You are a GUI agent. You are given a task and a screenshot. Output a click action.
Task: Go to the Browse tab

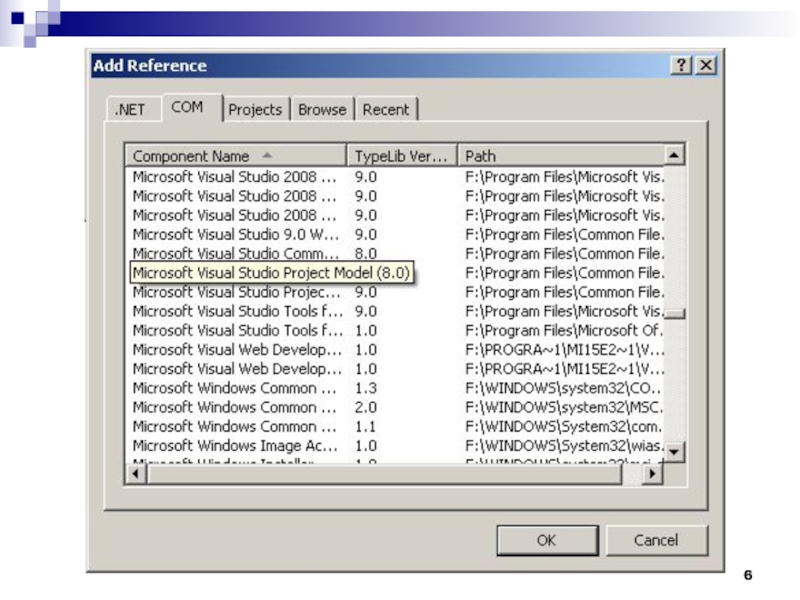(322, 109)
